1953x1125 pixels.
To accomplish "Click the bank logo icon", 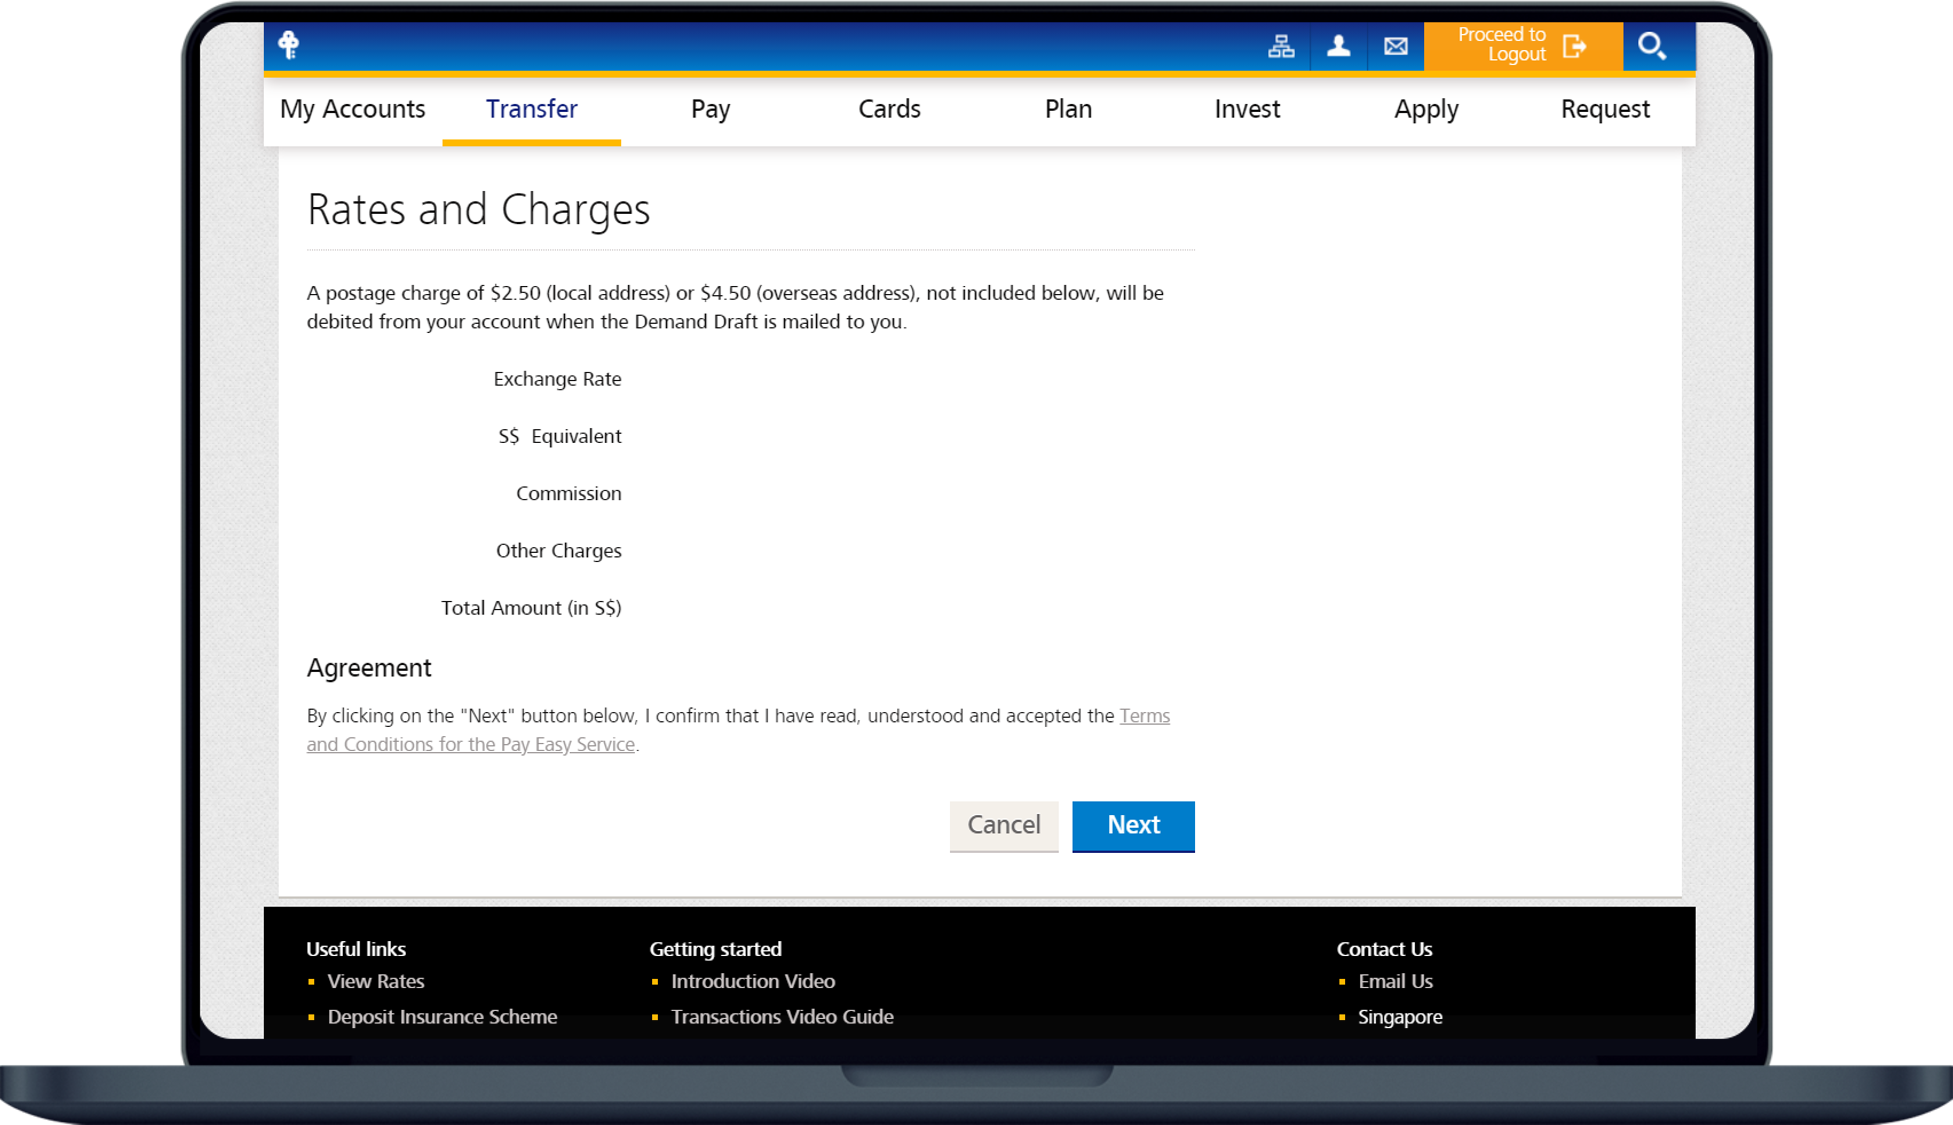I will [x=289, y=45].
